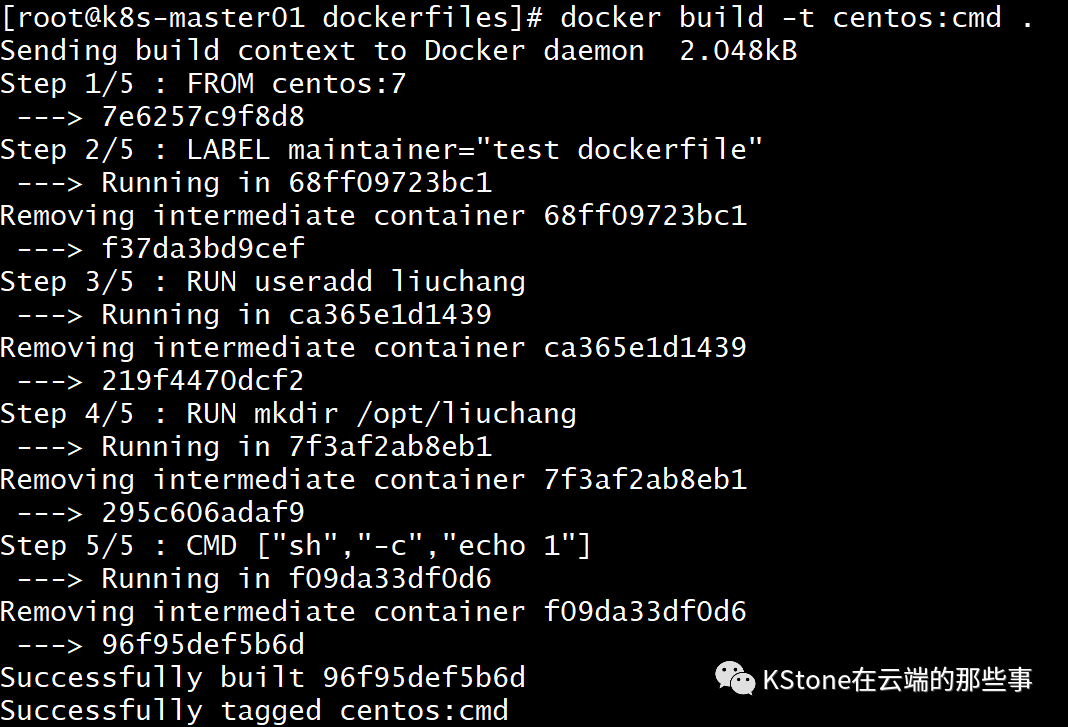This screenshot has width=1068, height=727.
Task: Click the layer hash f37da3bd9cef
Action: (203, 249)
